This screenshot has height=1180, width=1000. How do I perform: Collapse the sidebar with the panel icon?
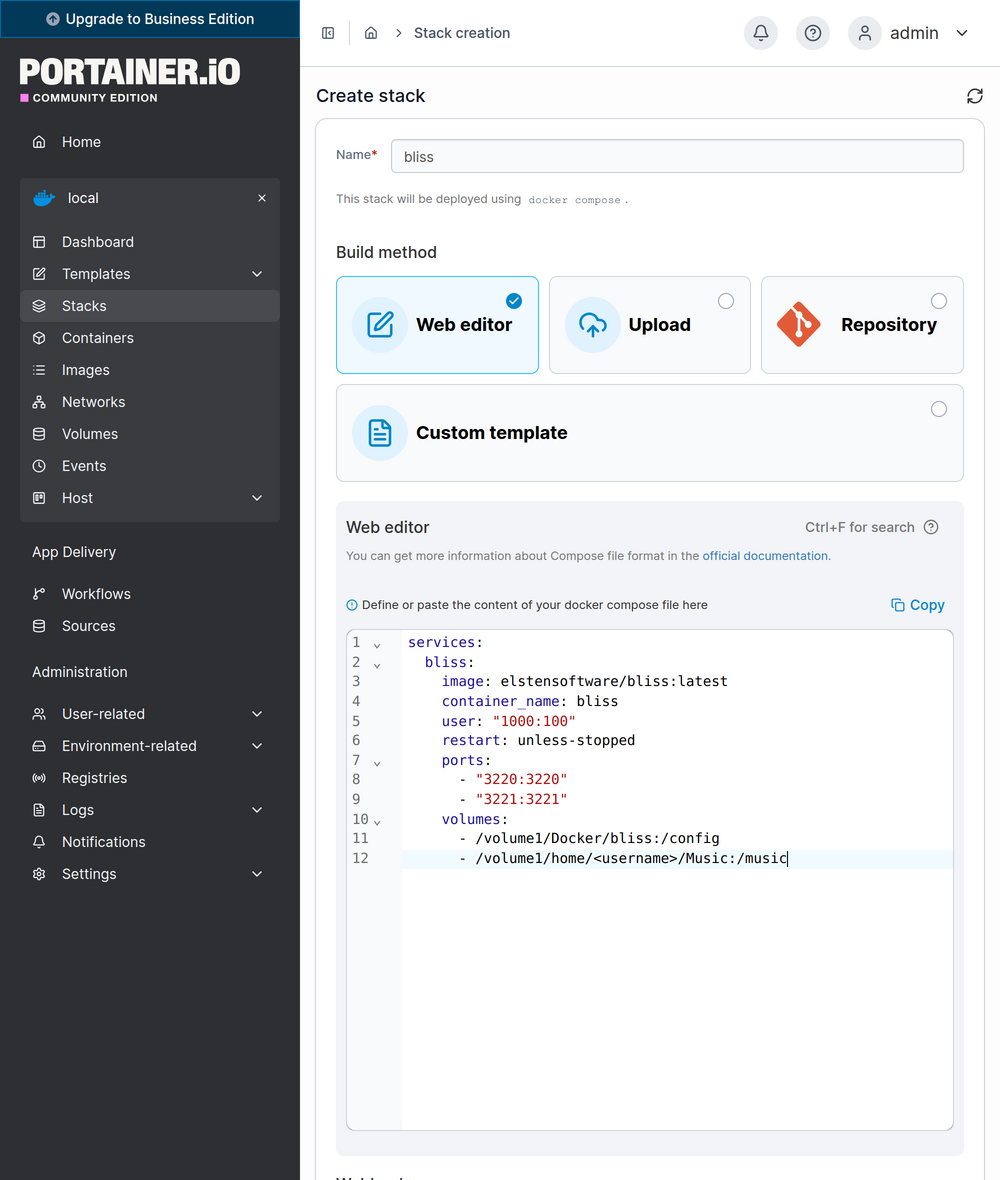tap(328, 33)
